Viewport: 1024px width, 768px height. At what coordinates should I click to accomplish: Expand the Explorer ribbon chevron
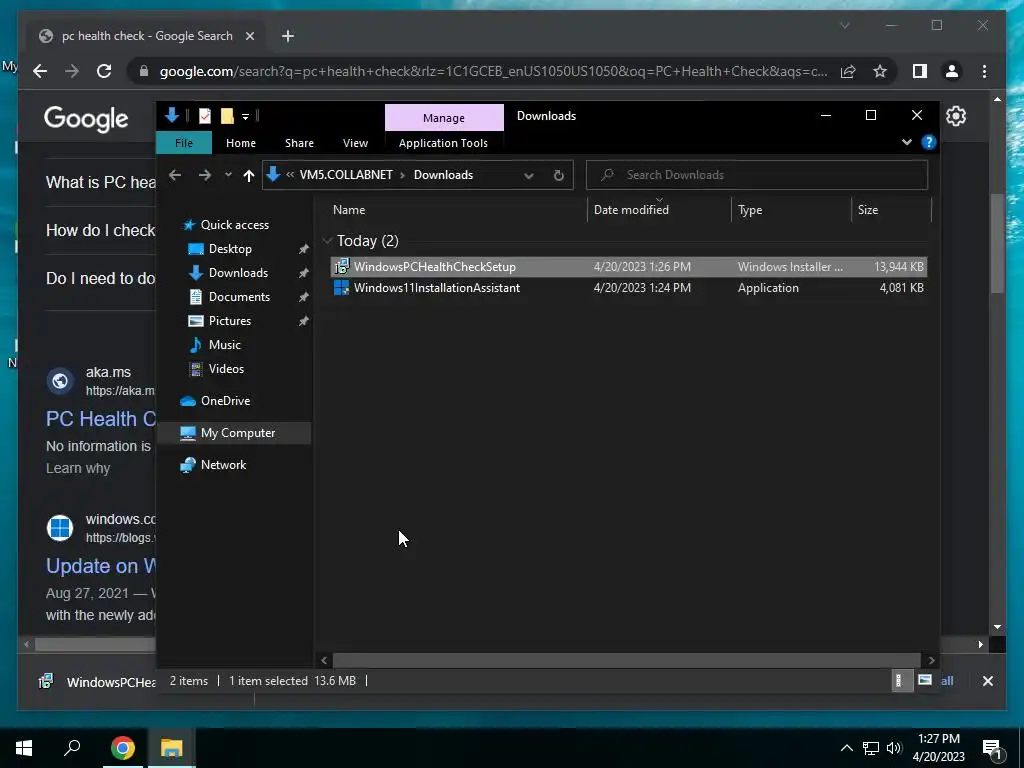(906, 142)
